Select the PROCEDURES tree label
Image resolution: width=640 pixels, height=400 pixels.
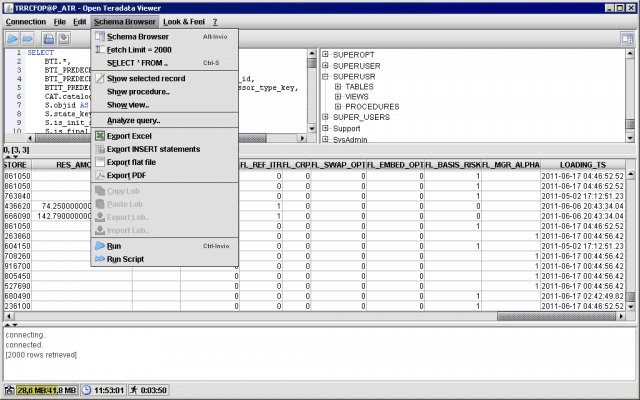372,107
